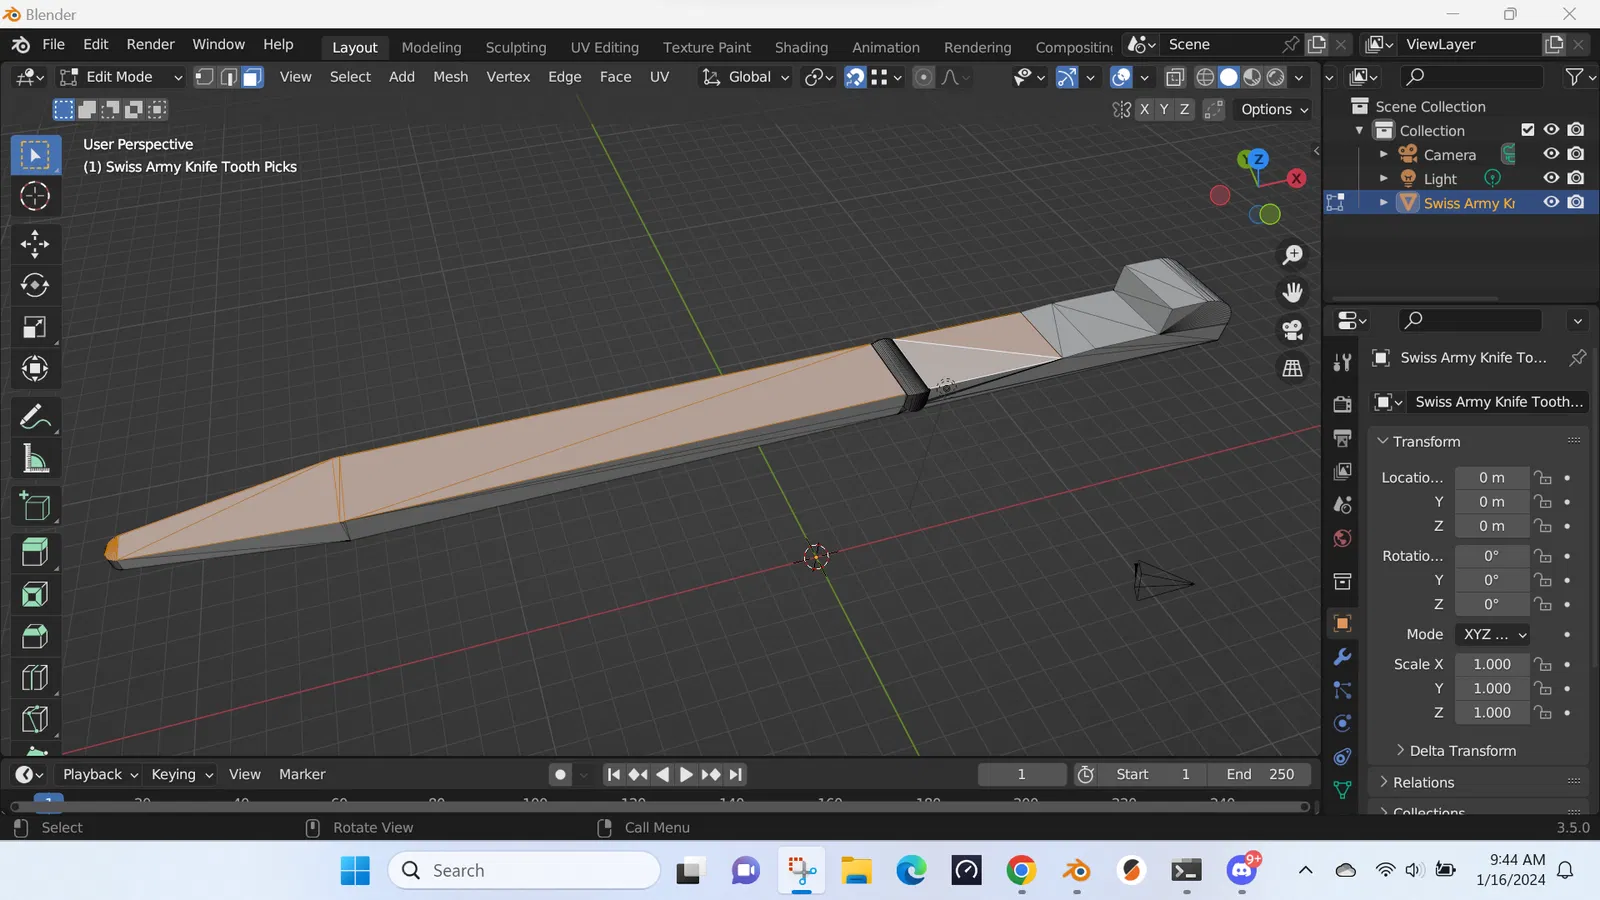Click the Scale X value field
1600x900 pixels.
pyautogui.click(x=1491, y=664)
